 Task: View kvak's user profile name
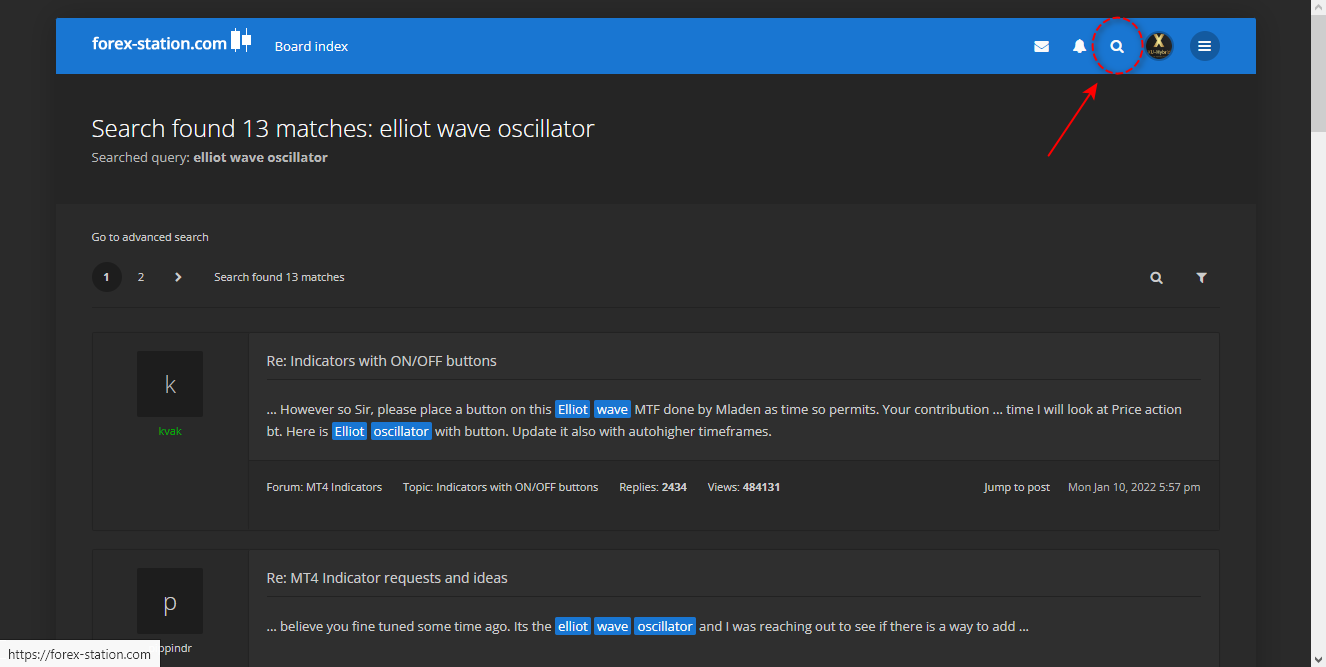point(170,431)
